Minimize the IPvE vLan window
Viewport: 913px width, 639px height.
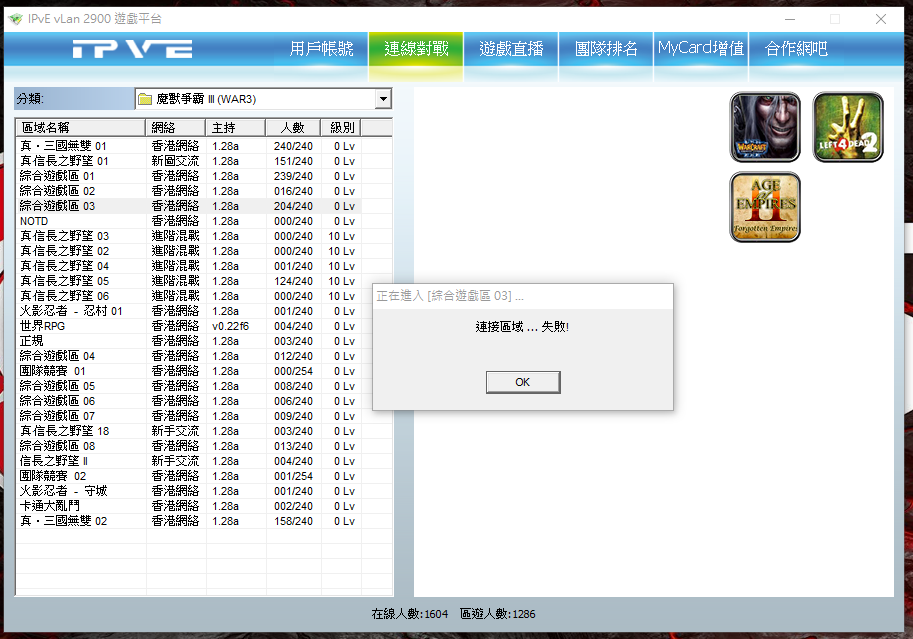(x=790, y=19)
